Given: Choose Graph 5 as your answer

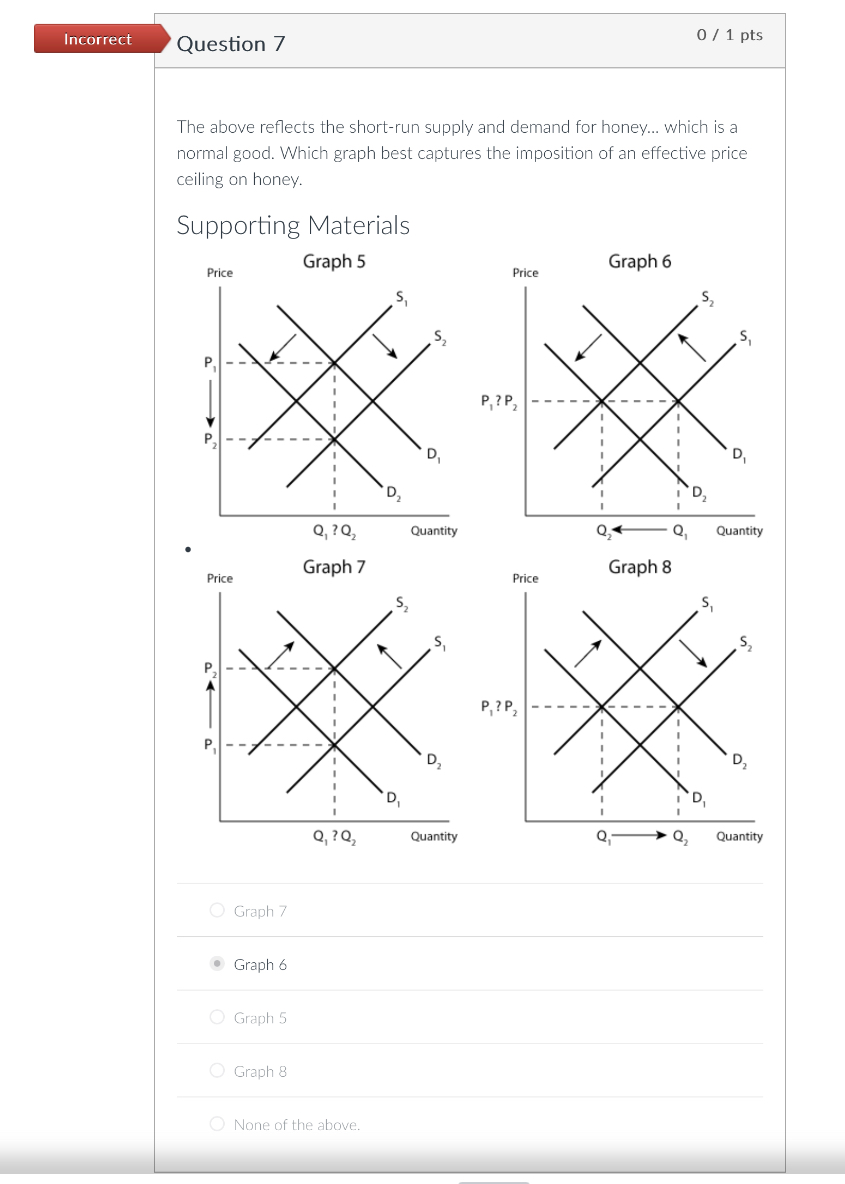Looking at the screenshot, I should [215, 1017].
